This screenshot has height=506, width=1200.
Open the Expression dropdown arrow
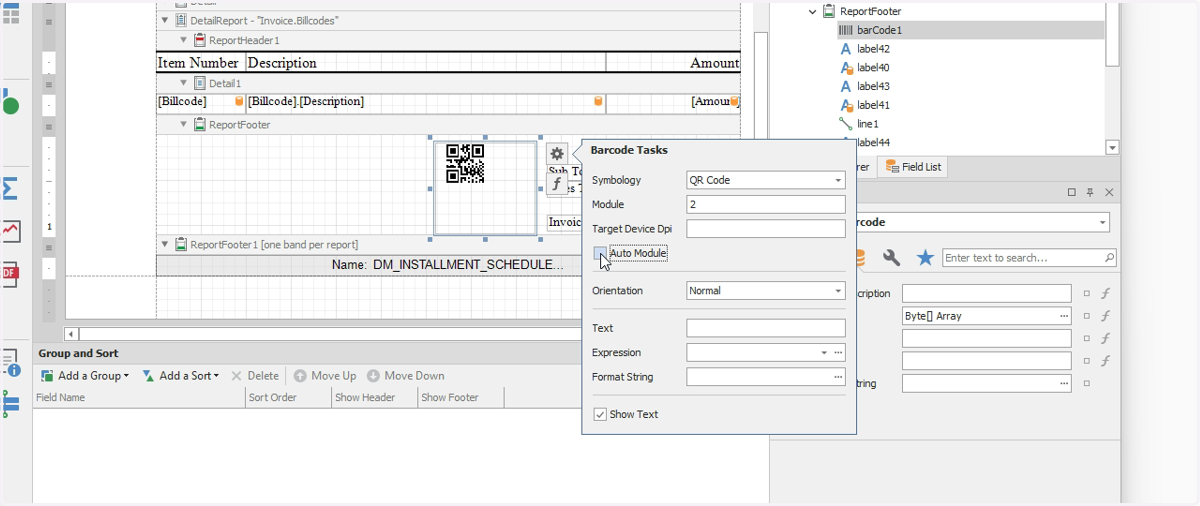(824, 353)
